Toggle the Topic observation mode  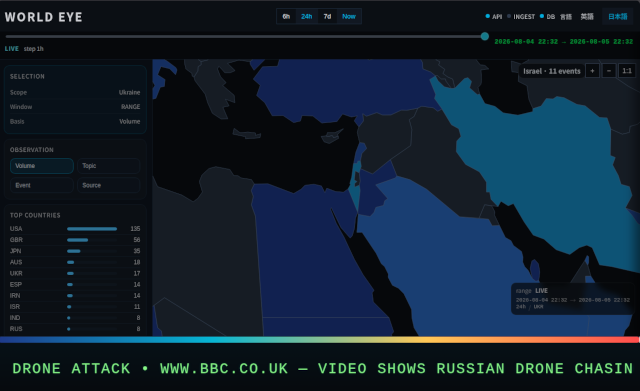(x=109, y=166)
